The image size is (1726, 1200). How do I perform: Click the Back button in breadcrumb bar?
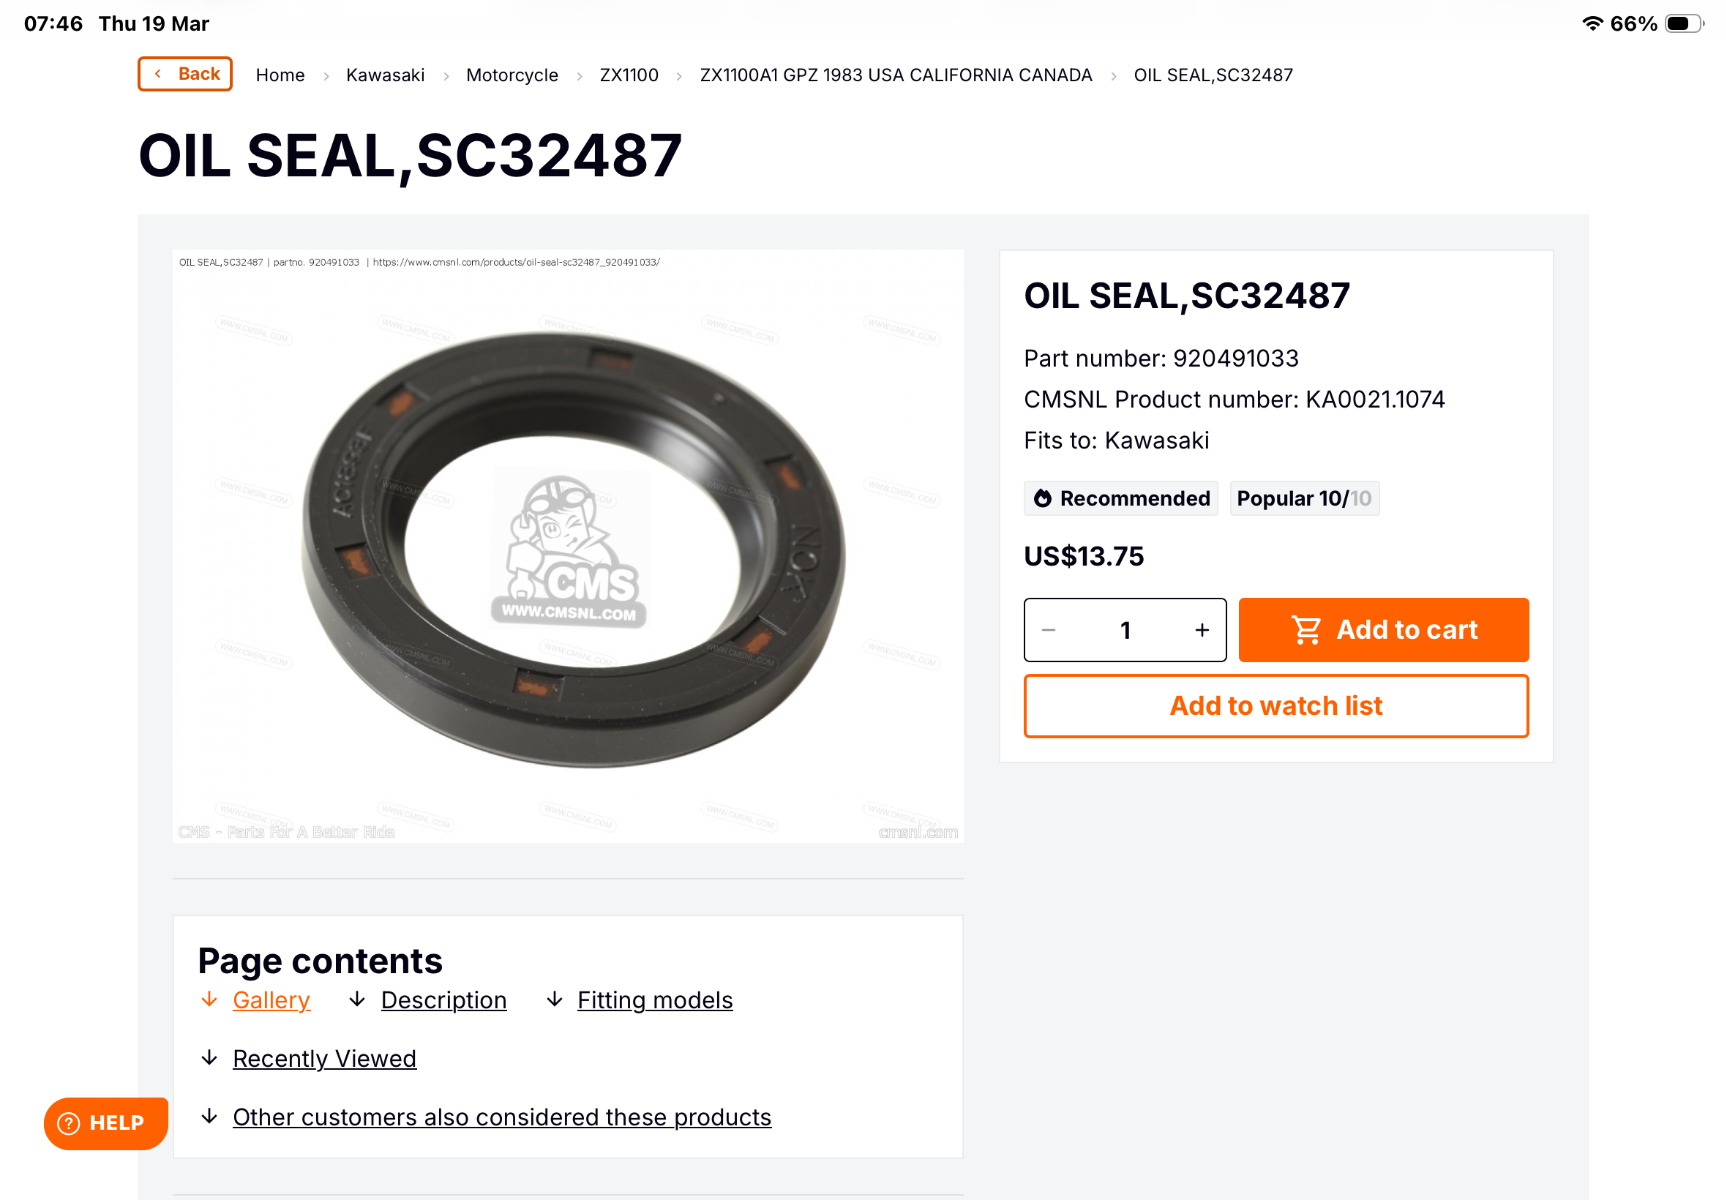(x=185, y=74)
